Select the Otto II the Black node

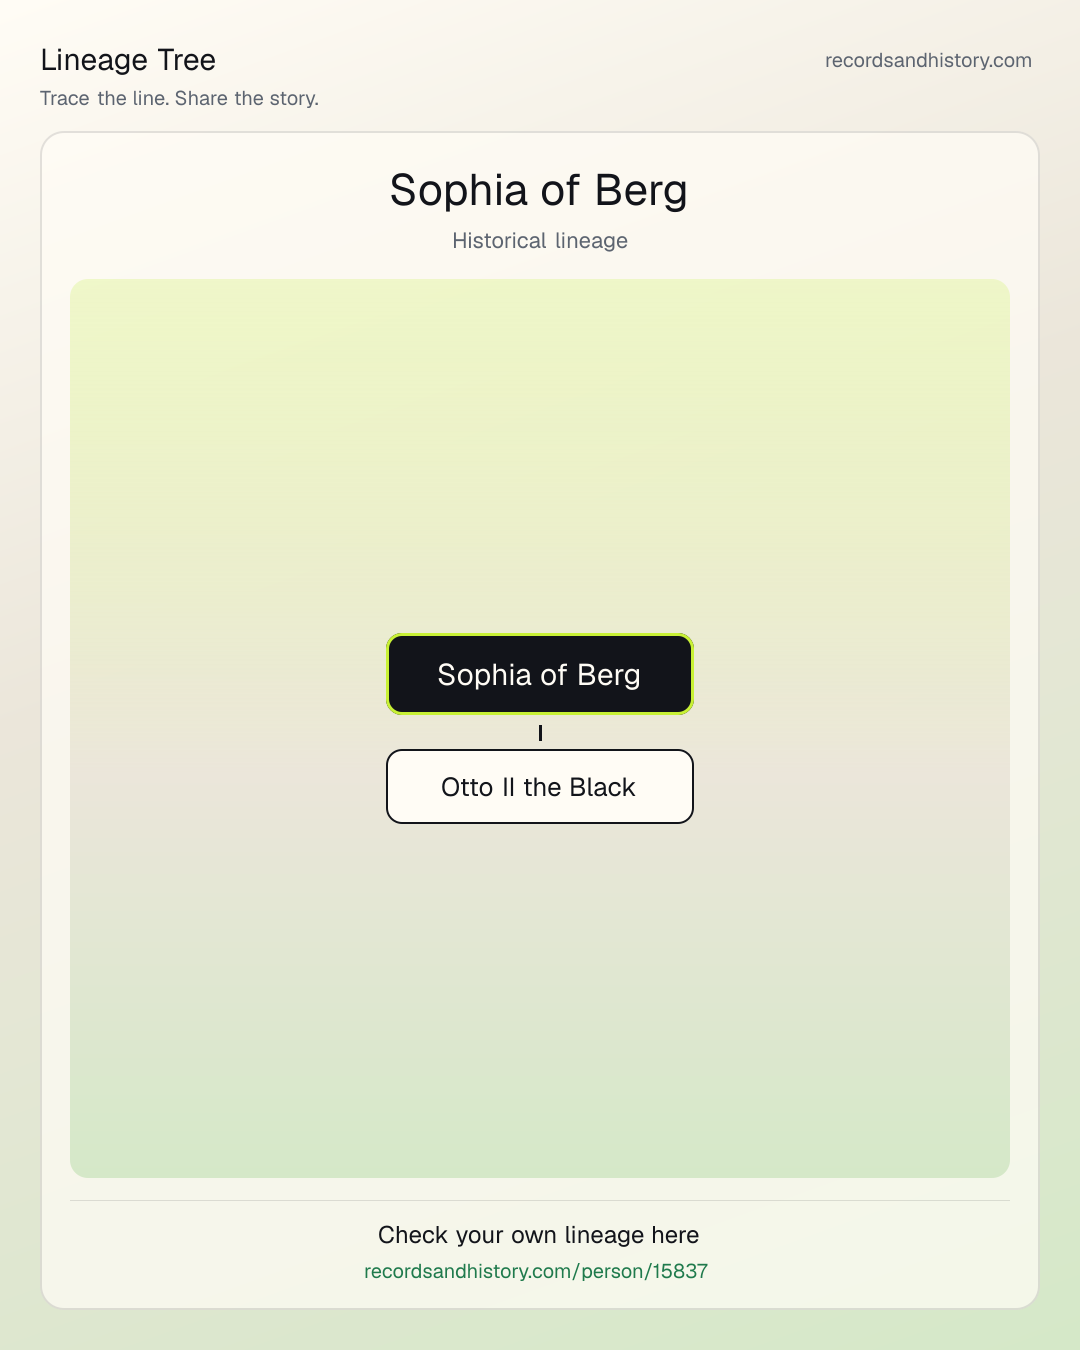540,787
